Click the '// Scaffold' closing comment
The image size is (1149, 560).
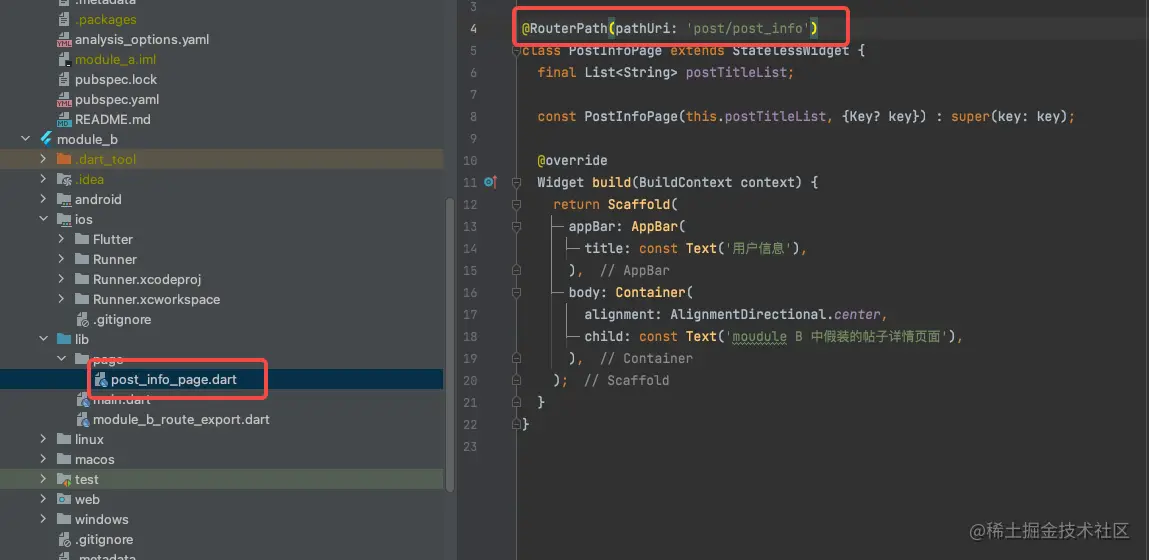coord(627,380)
